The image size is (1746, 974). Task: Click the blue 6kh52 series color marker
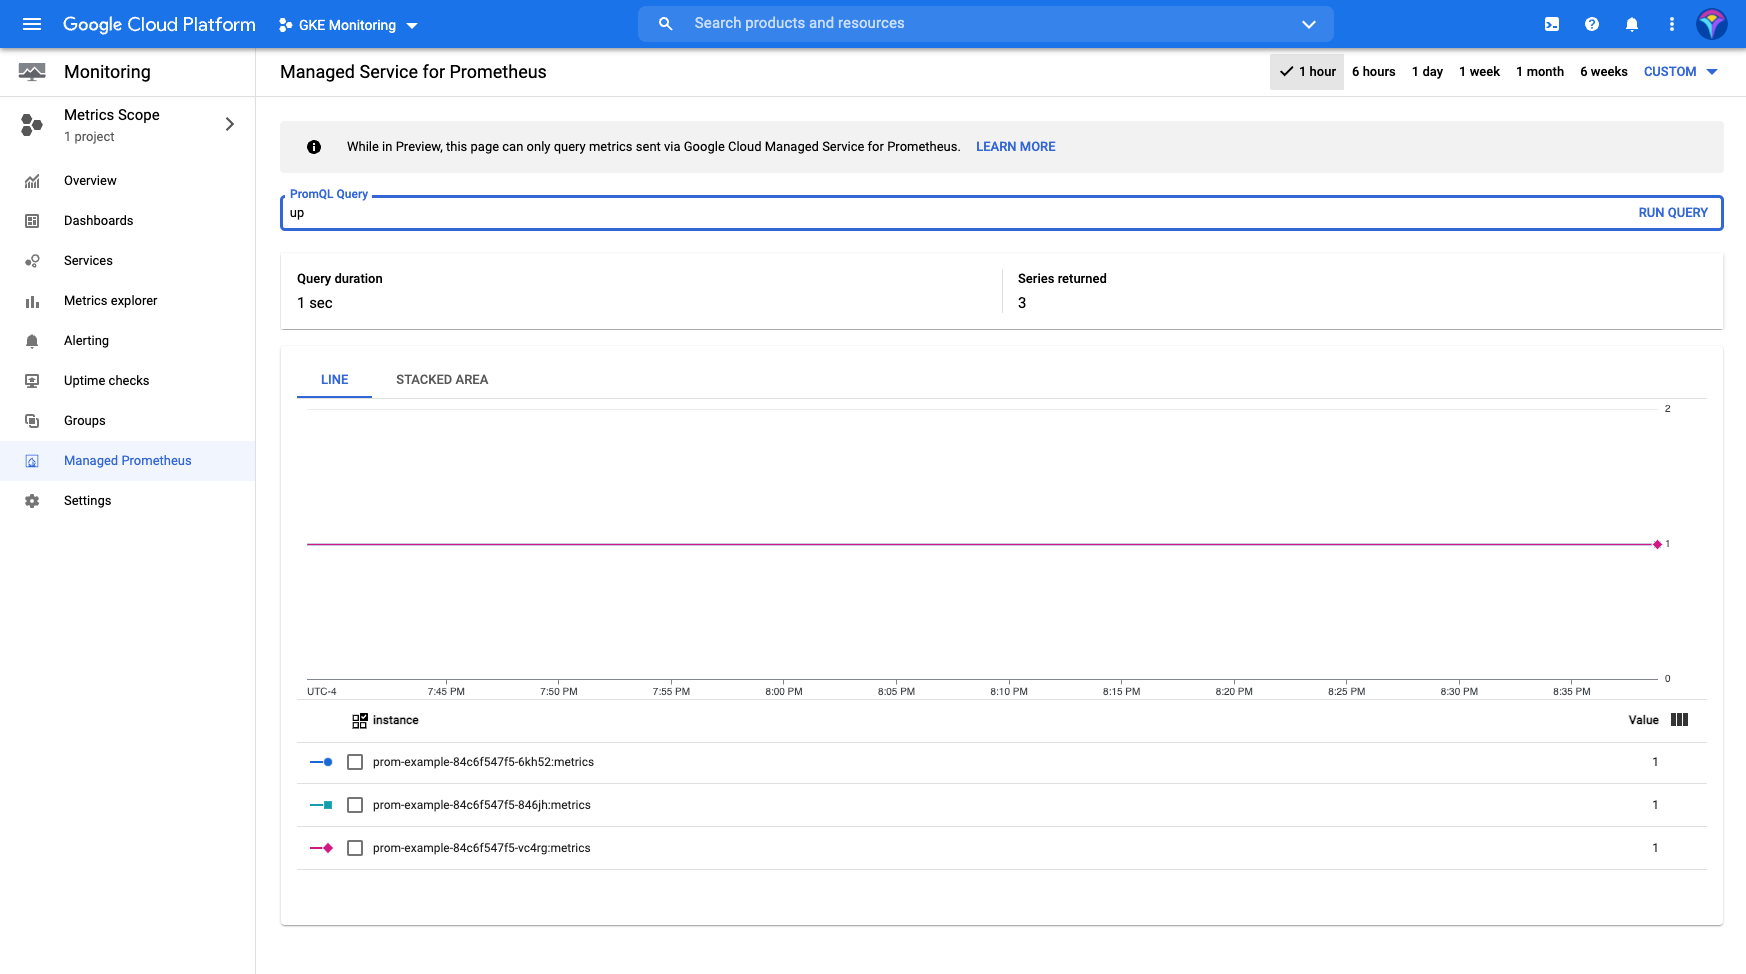(x=321, y=762)
